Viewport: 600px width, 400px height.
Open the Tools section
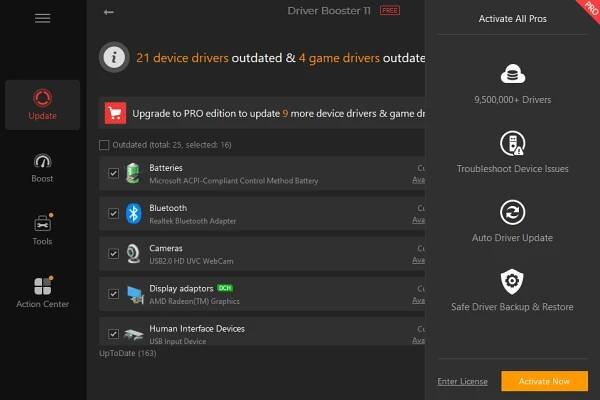(42, 229)
